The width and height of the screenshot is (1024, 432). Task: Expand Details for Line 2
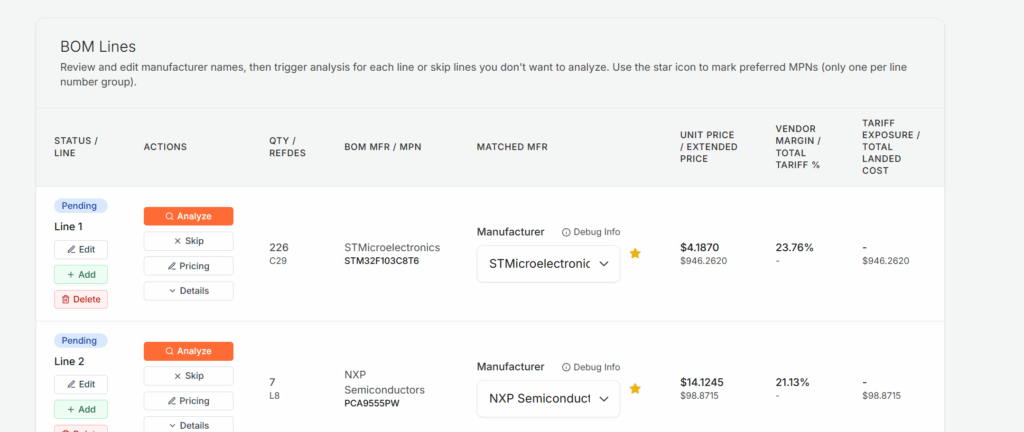coord(188,425)
